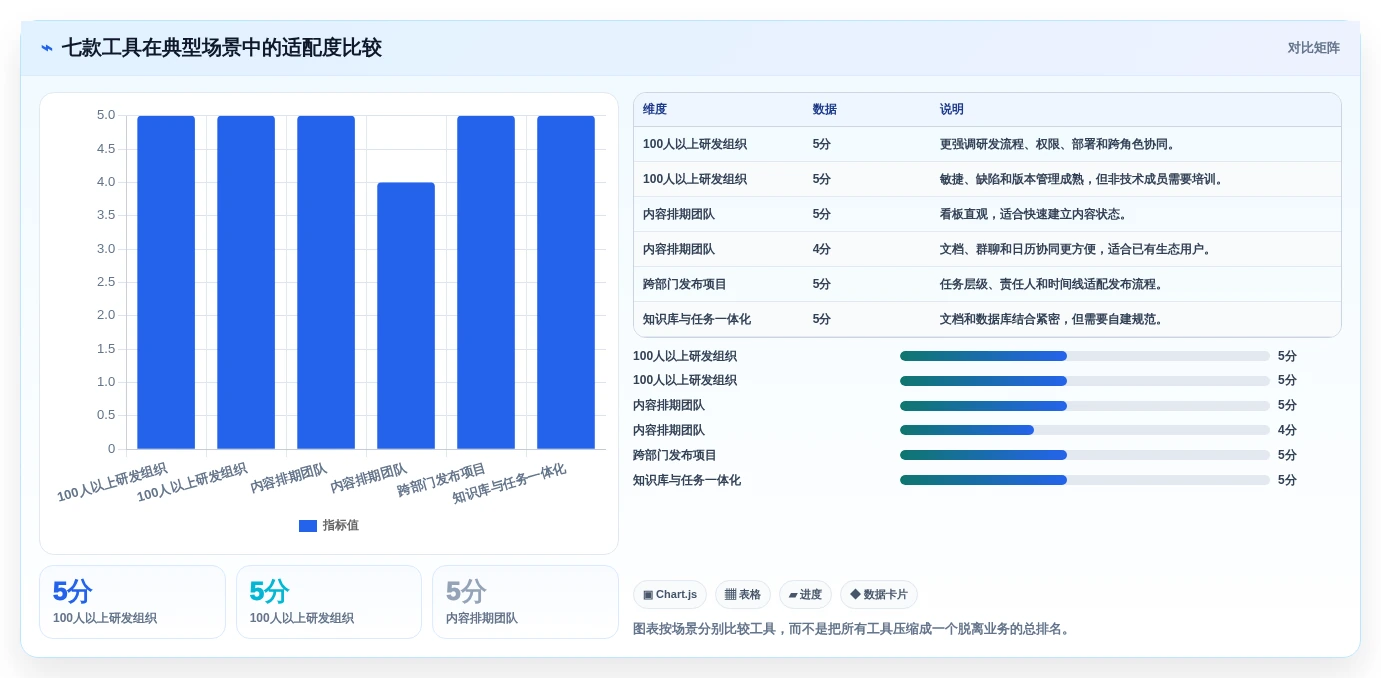
Task: Open the gray 5分 内容排期团队 card
Action: [525, 602]
